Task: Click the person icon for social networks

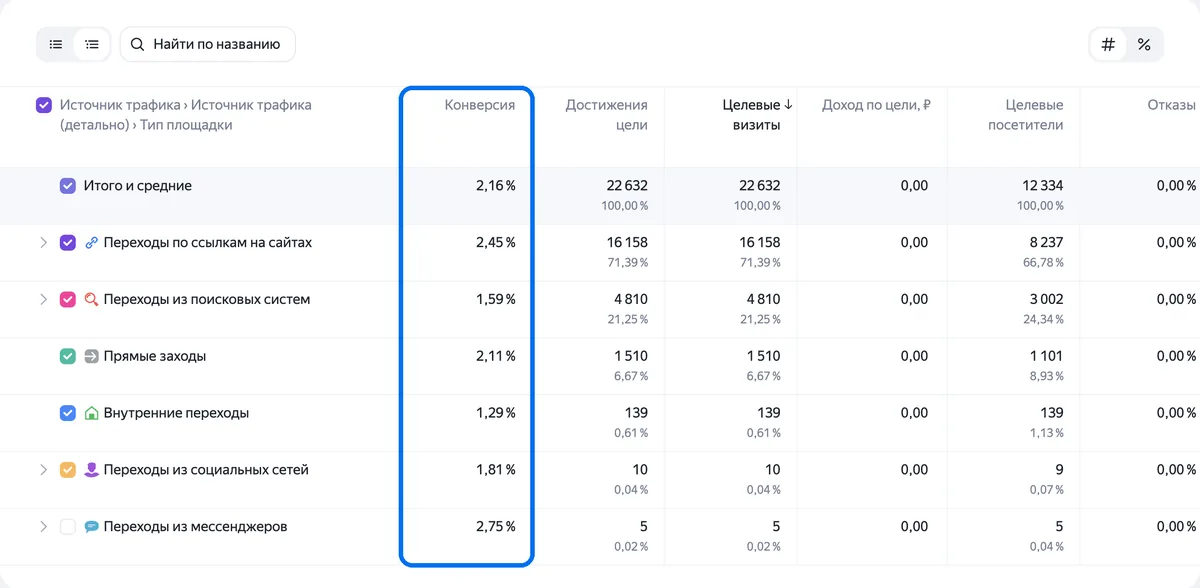Action: [x=92, y=470]
